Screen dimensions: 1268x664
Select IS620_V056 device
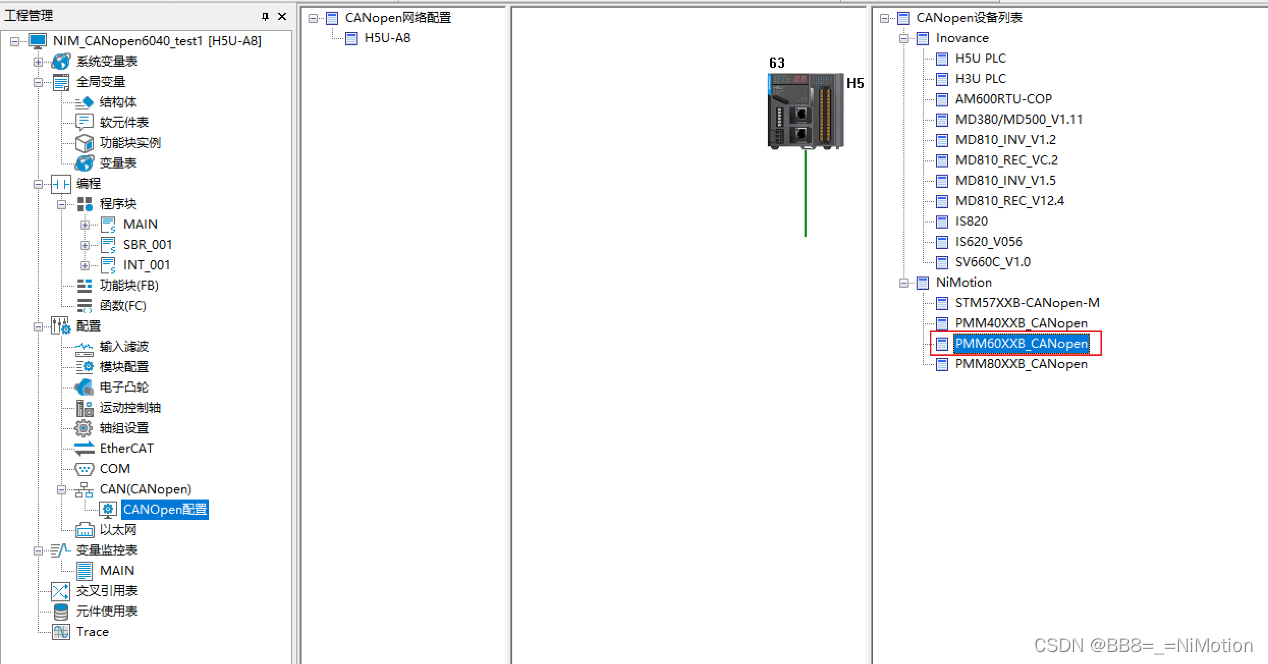coord(988,242)
